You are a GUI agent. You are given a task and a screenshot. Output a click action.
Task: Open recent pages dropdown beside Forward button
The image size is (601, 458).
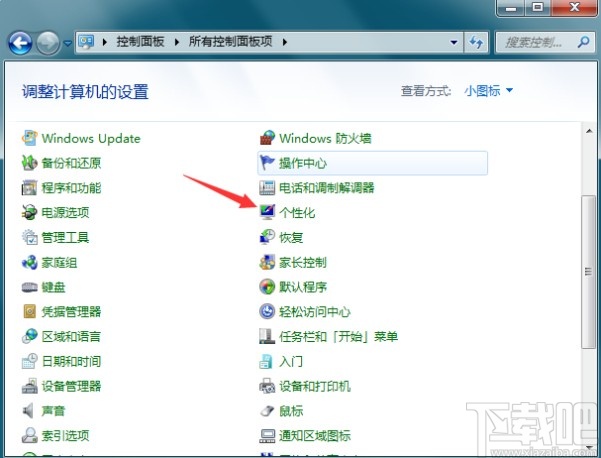pyautogui.click(x=68, y=43)
